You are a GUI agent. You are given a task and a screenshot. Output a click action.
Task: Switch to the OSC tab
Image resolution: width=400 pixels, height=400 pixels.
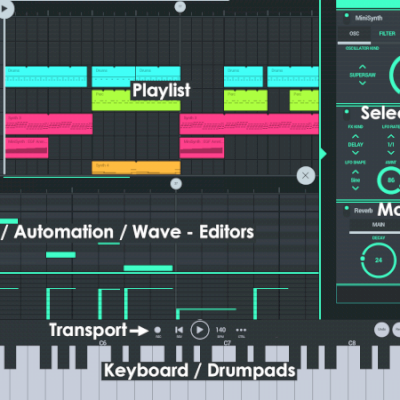tap(354, 34)
